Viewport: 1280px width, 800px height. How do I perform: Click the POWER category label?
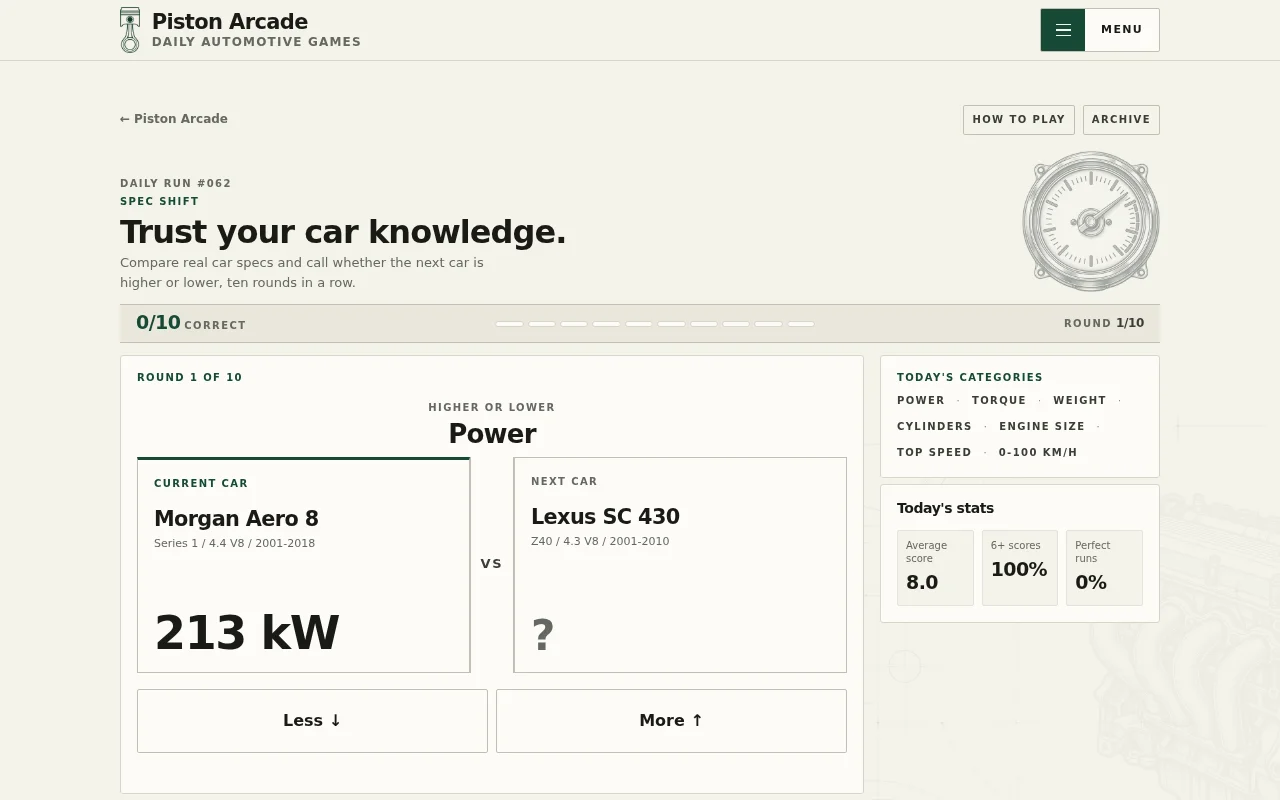click(x=921, y=400)
